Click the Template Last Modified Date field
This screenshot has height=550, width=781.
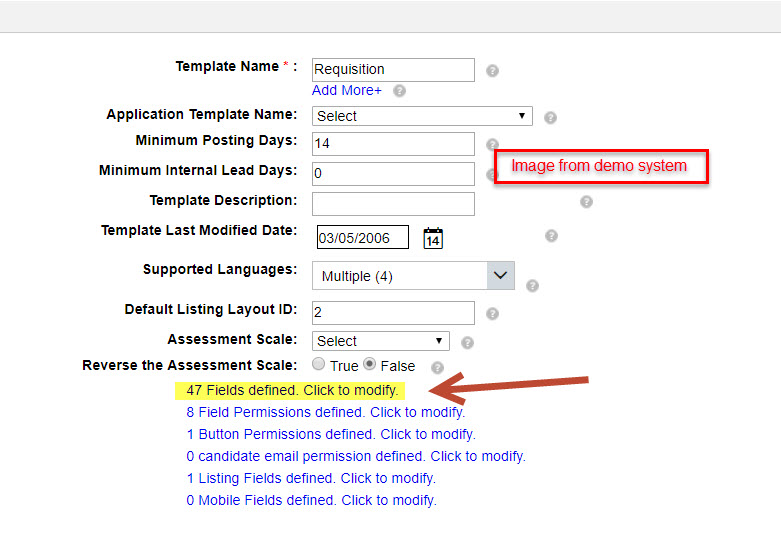pos(363,237)
